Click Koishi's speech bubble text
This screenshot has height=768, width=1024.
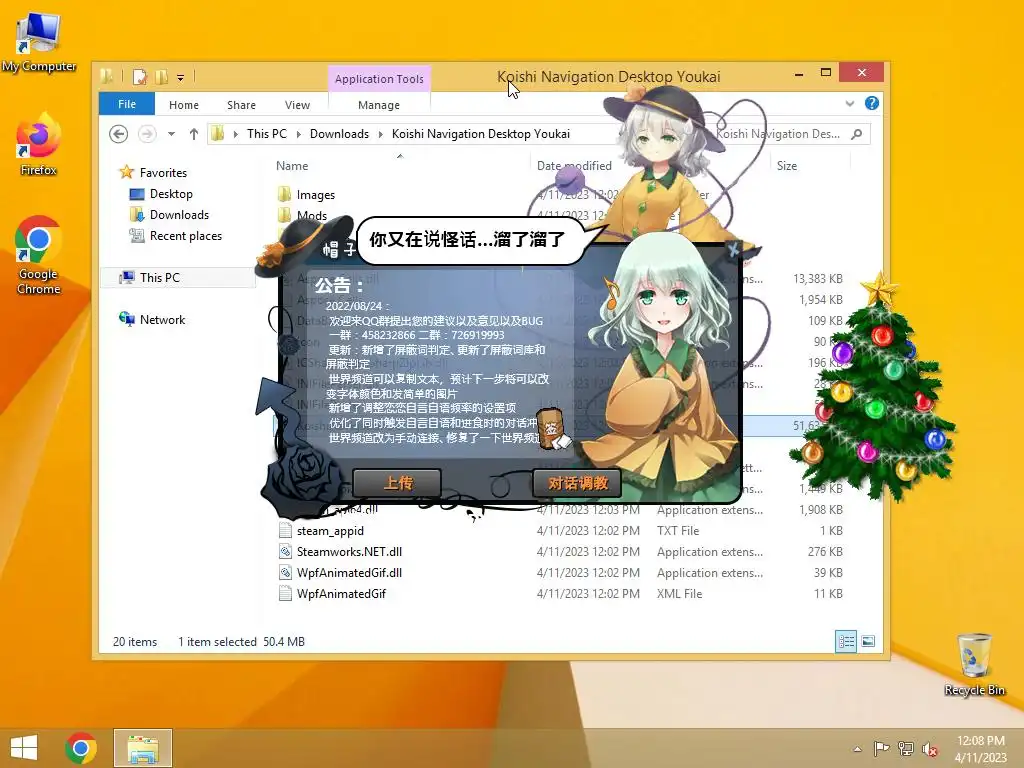click(466, 240)
